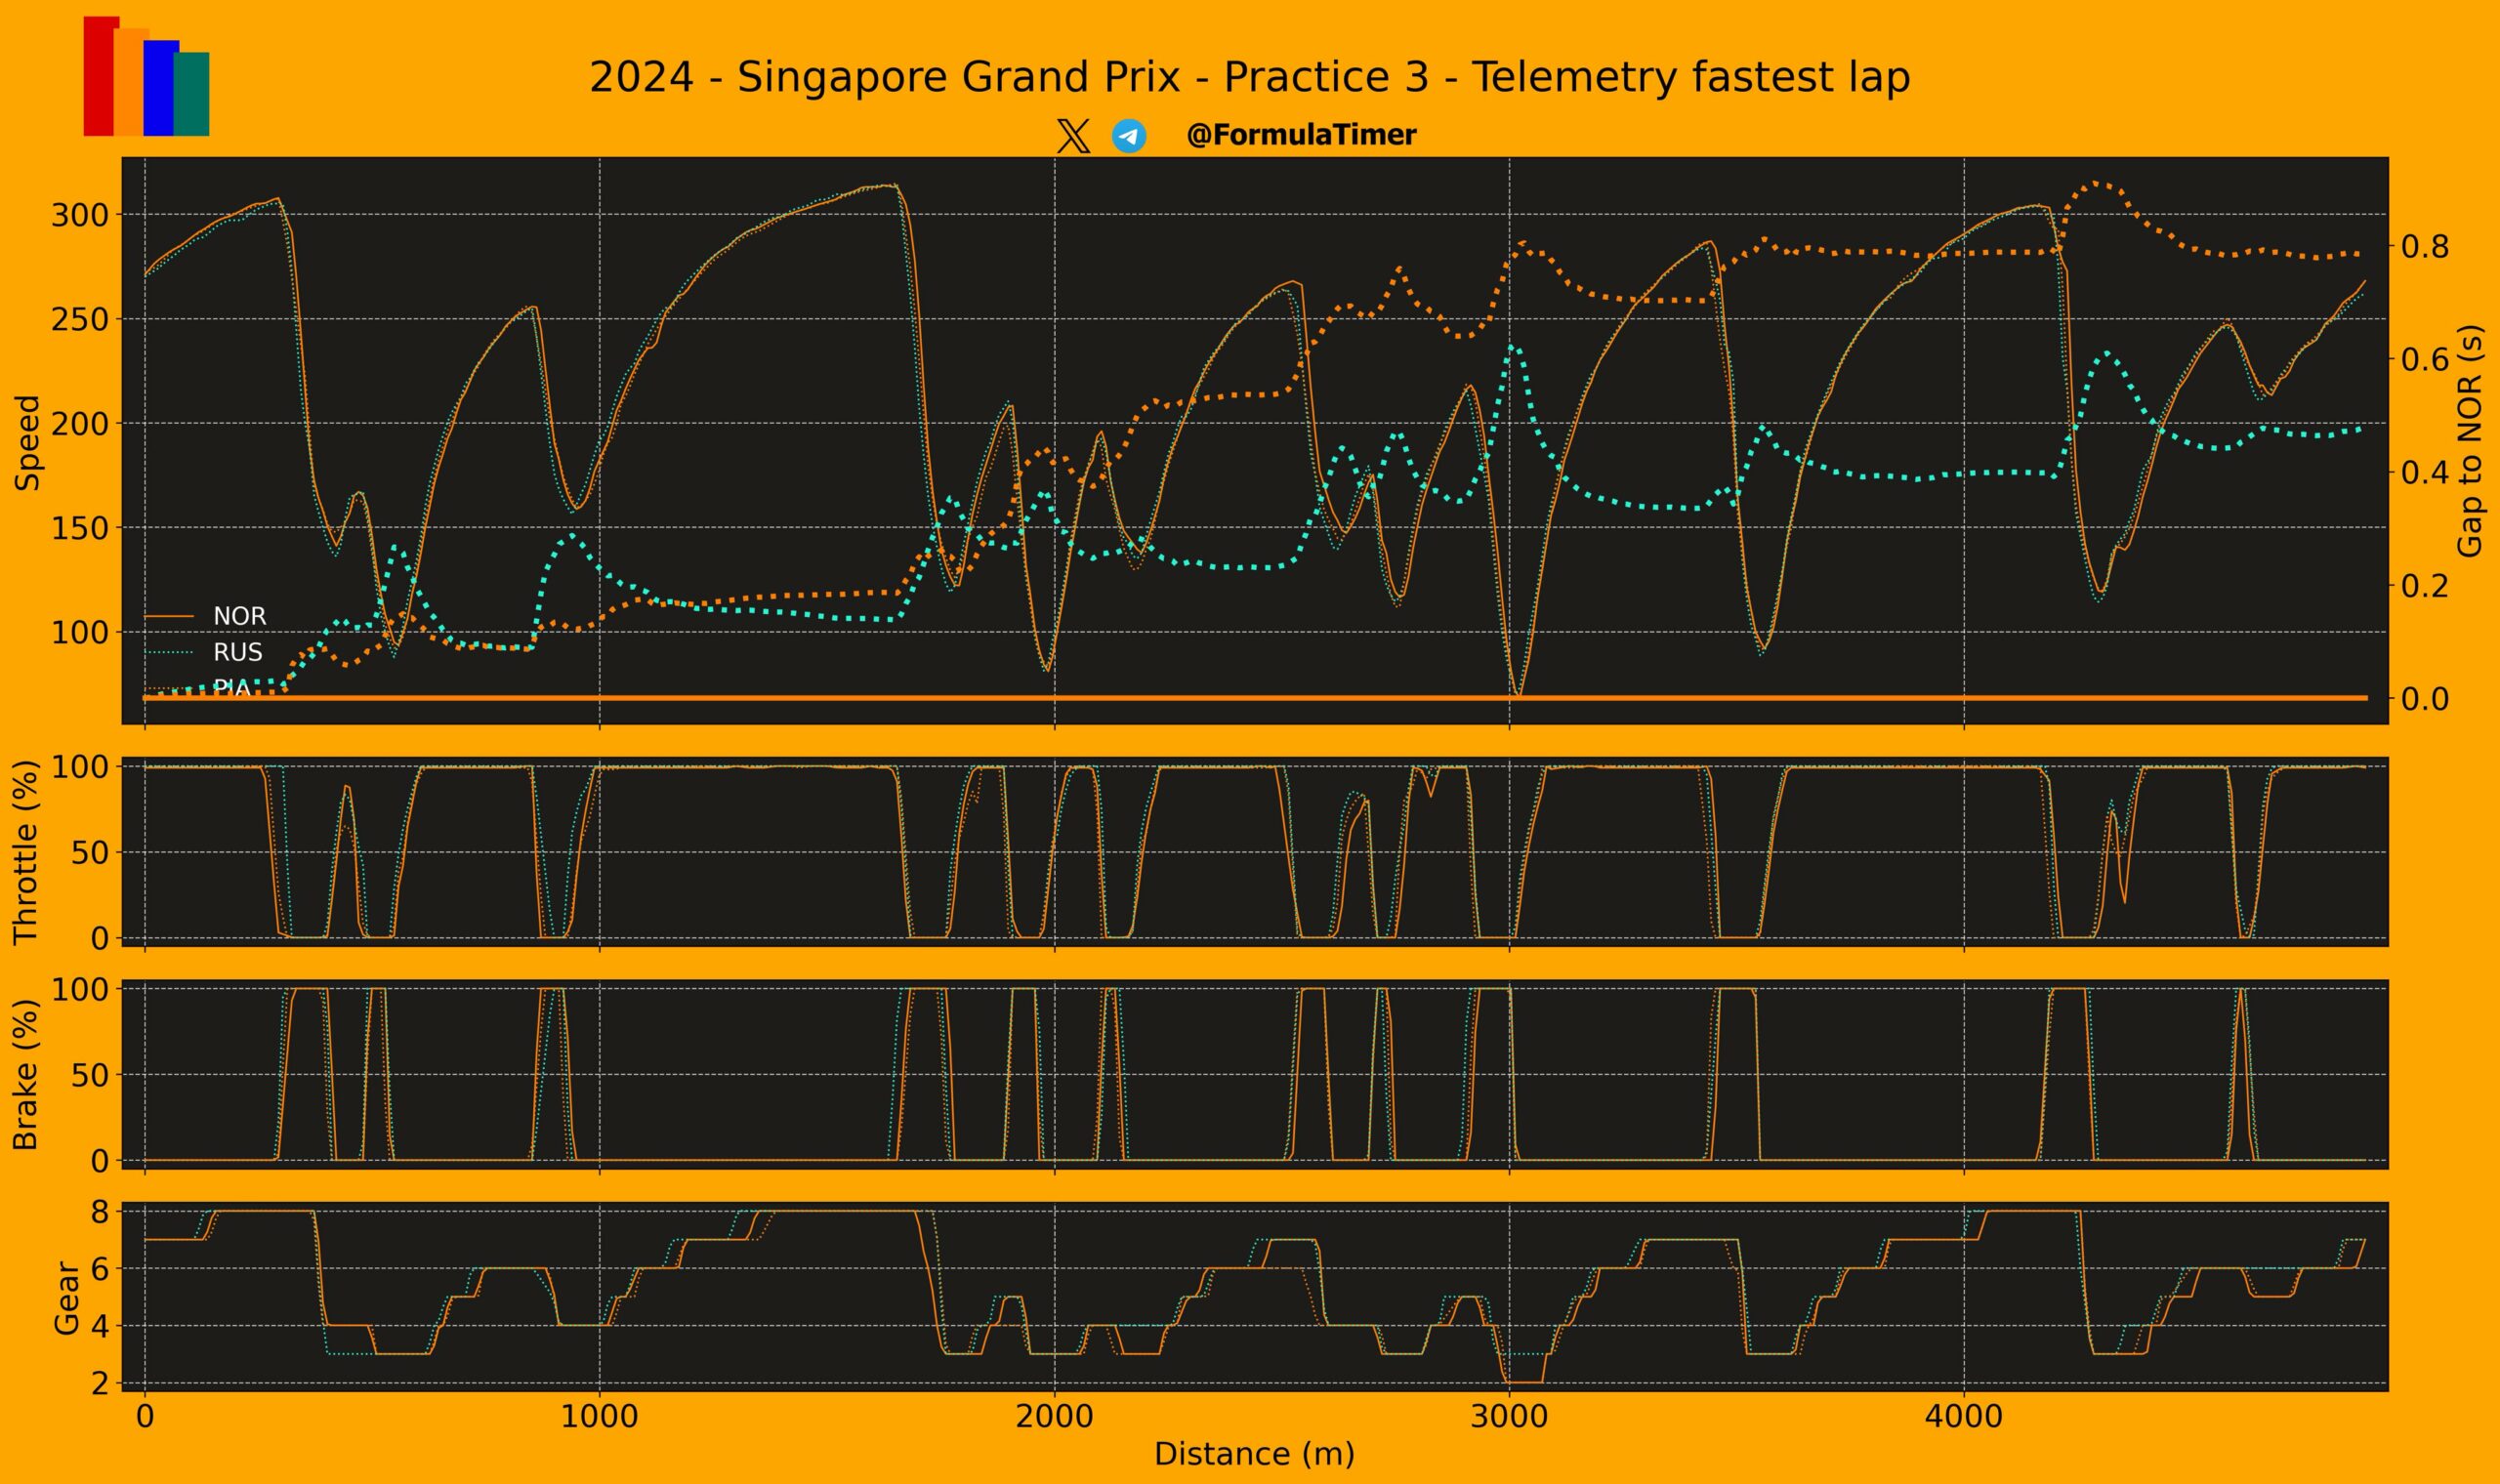Select the 100 tick on Speed axis
Image resolution: width=2500 pixels, height=1484 pixels.
pos(79,632)
